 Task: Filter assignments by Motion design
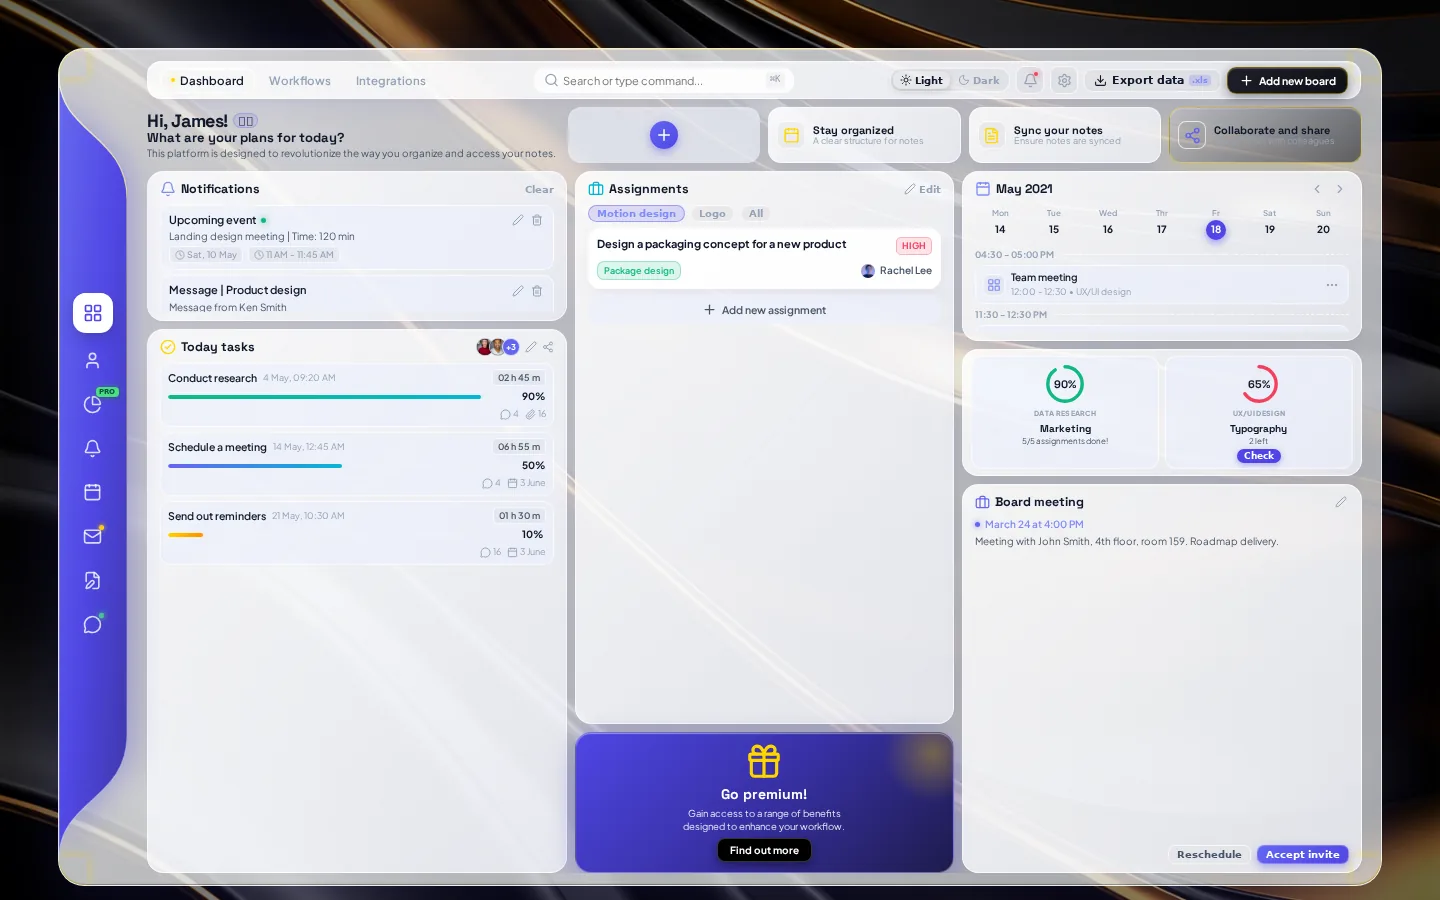tap(636, 214)
